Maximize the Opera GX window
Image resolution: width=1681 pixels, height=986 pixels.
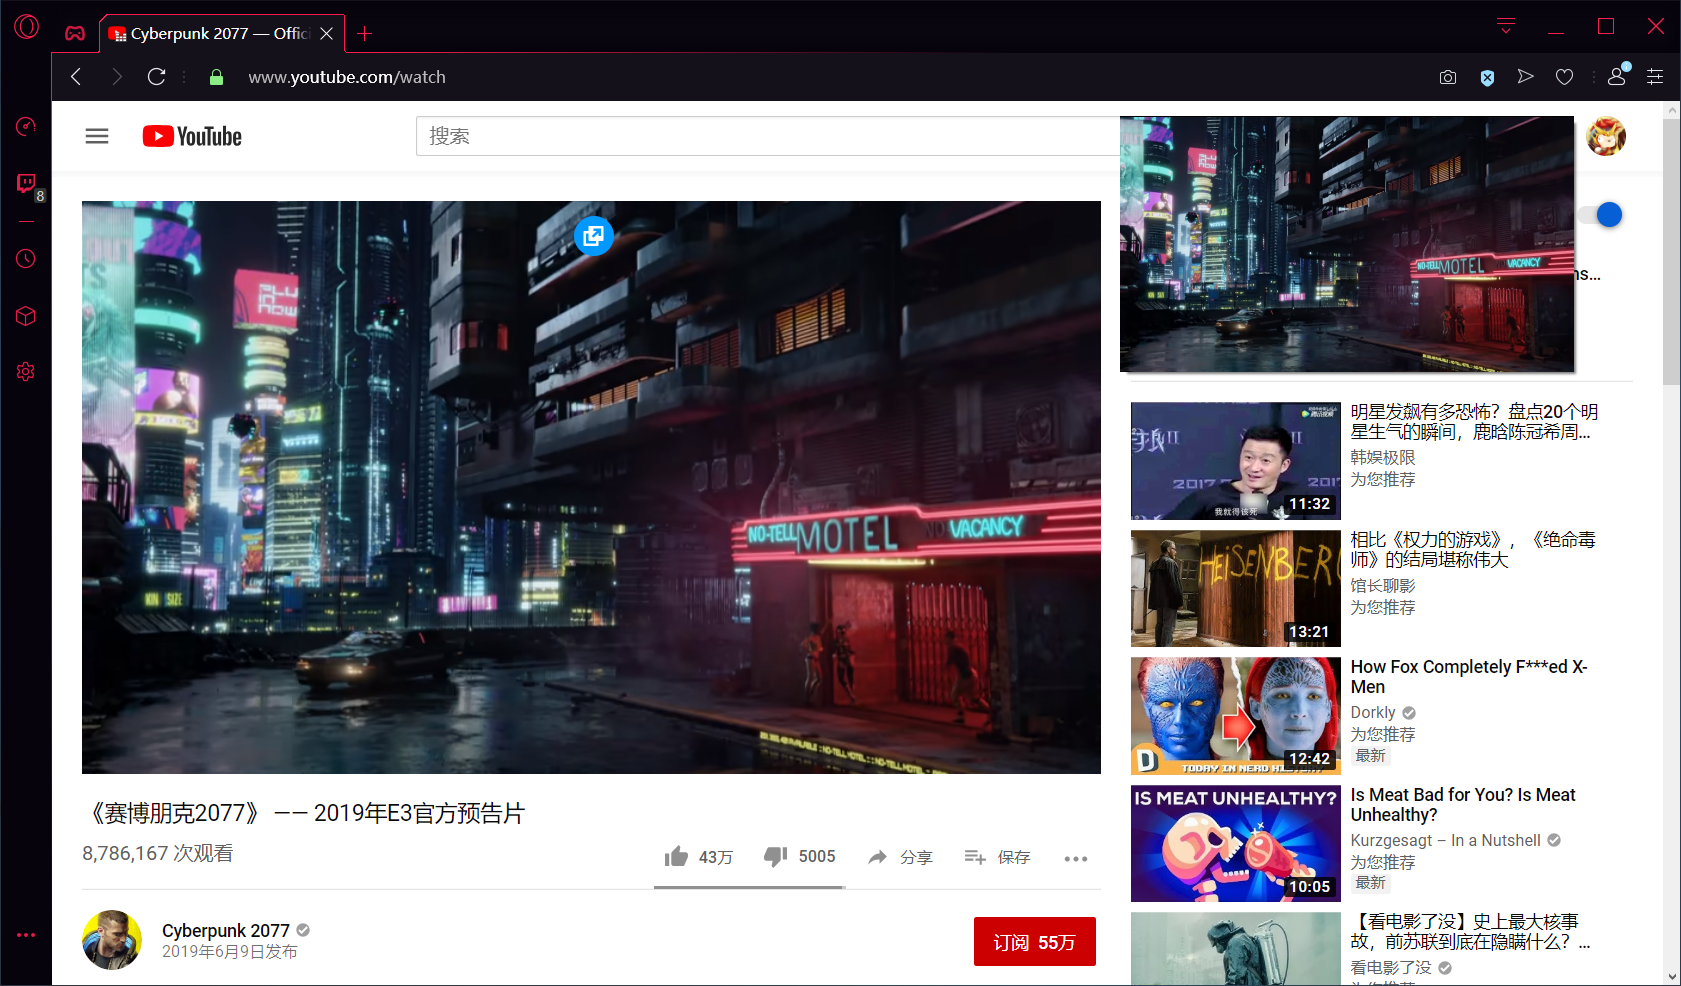coord(1606,26)
